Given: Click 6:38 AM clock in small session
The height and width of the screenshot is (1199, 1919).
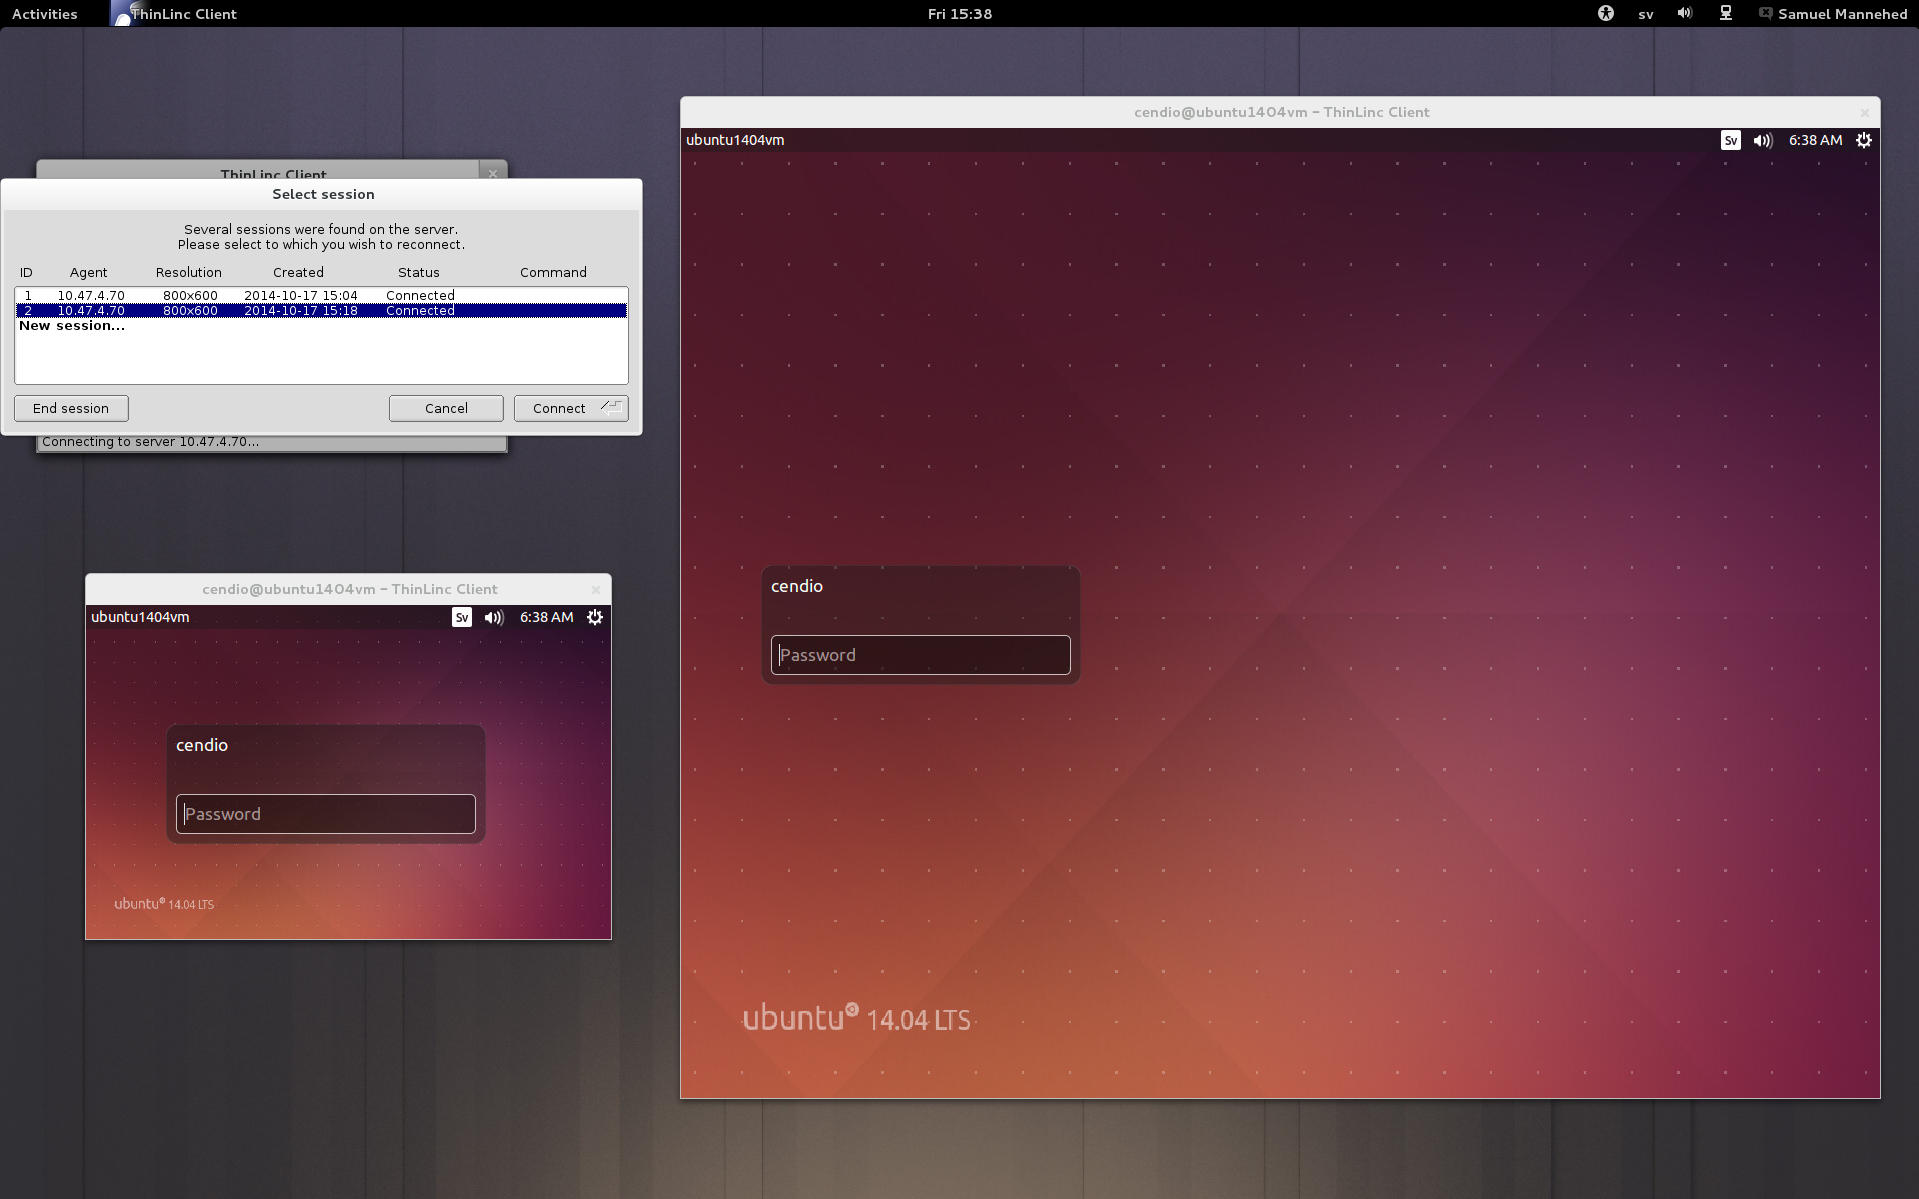Looking at the screenshot, I should (x=547, y=617).
